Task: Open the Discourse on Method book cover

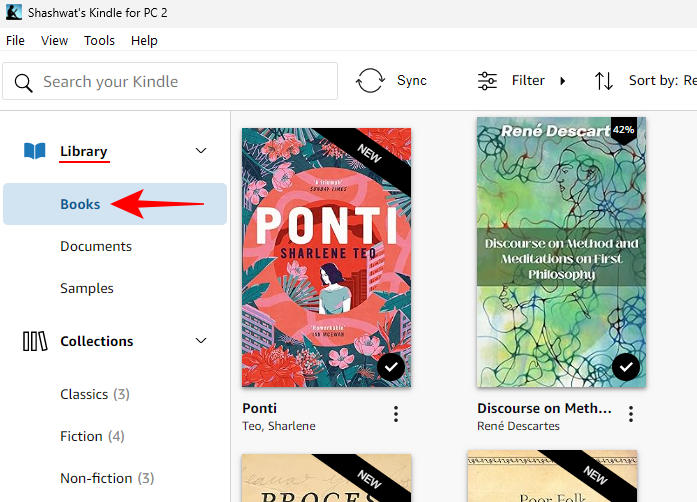Action: (561, 252)
